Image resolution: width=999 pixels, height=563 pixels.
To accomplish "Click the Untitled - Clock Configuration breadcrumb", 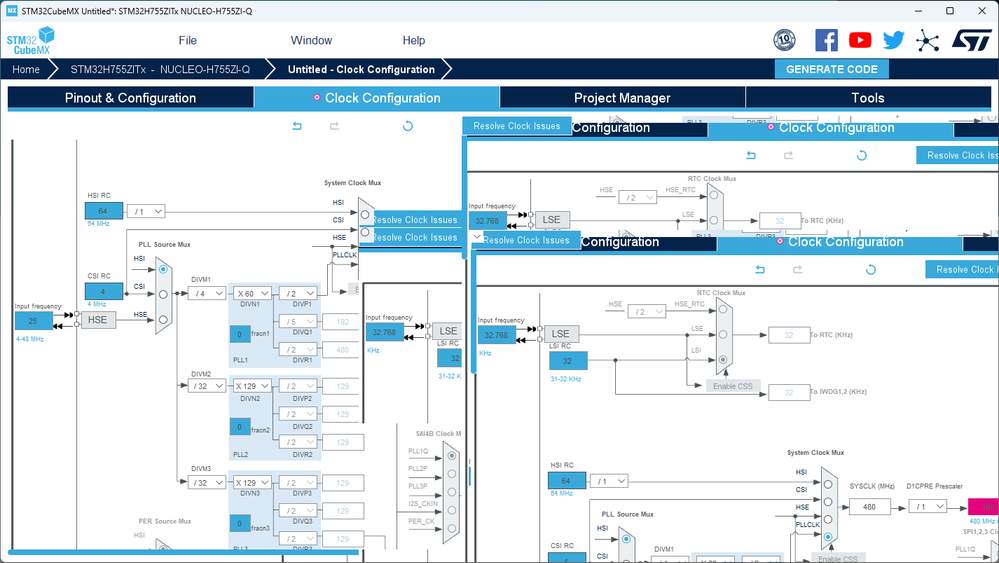I will pyautogui.click(x=361, y=69).
